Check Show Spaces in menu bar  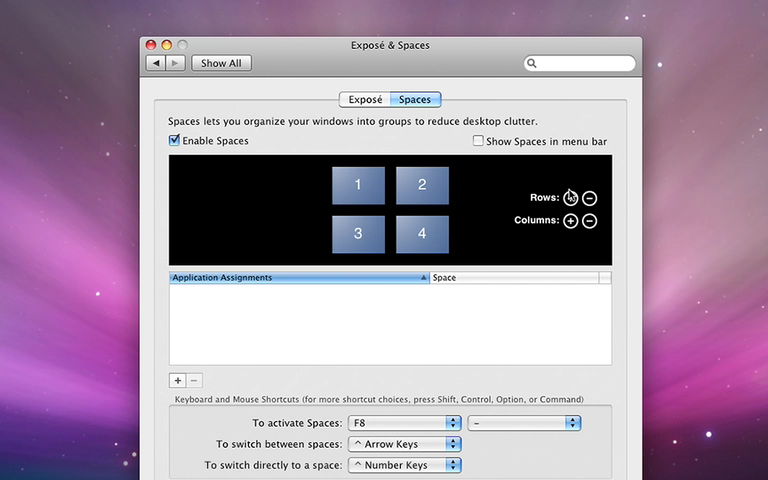pos(478,141)
